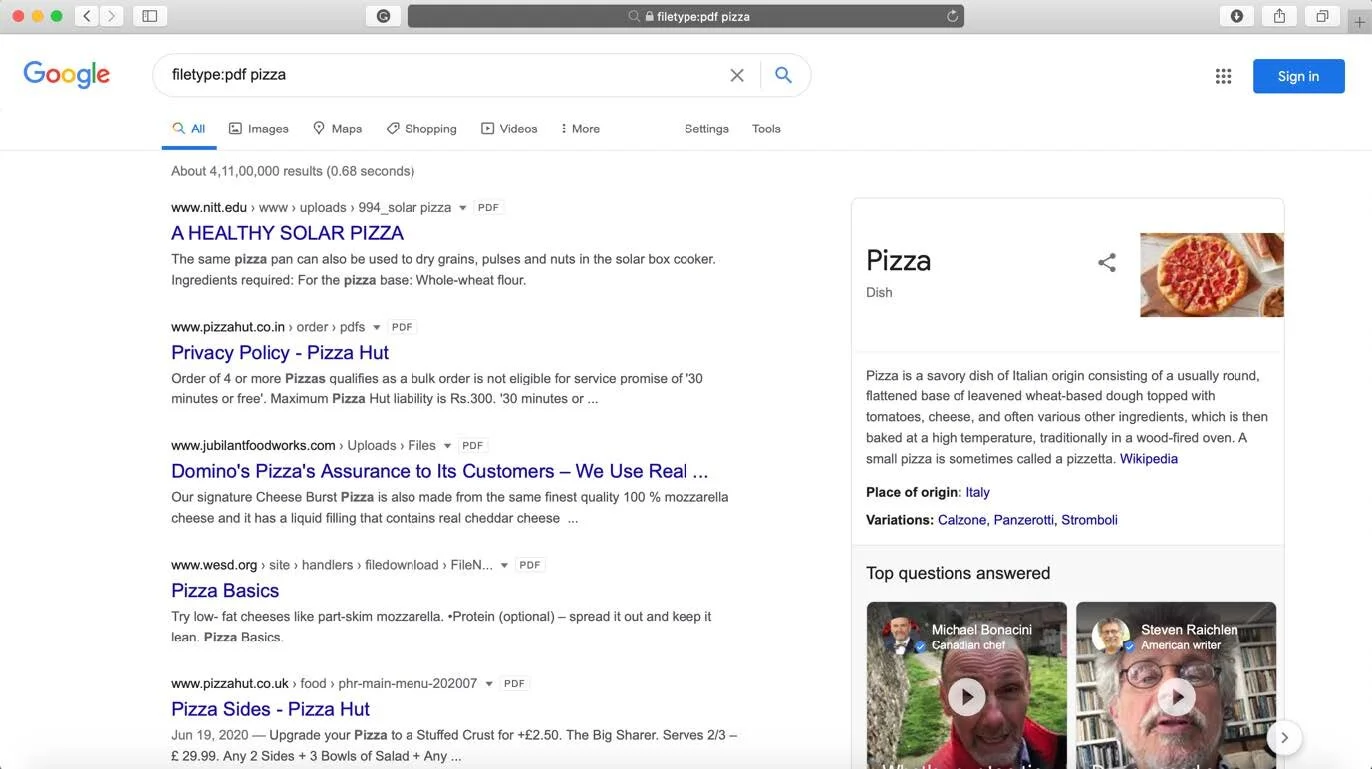Click the Pizza panel title

898,261
